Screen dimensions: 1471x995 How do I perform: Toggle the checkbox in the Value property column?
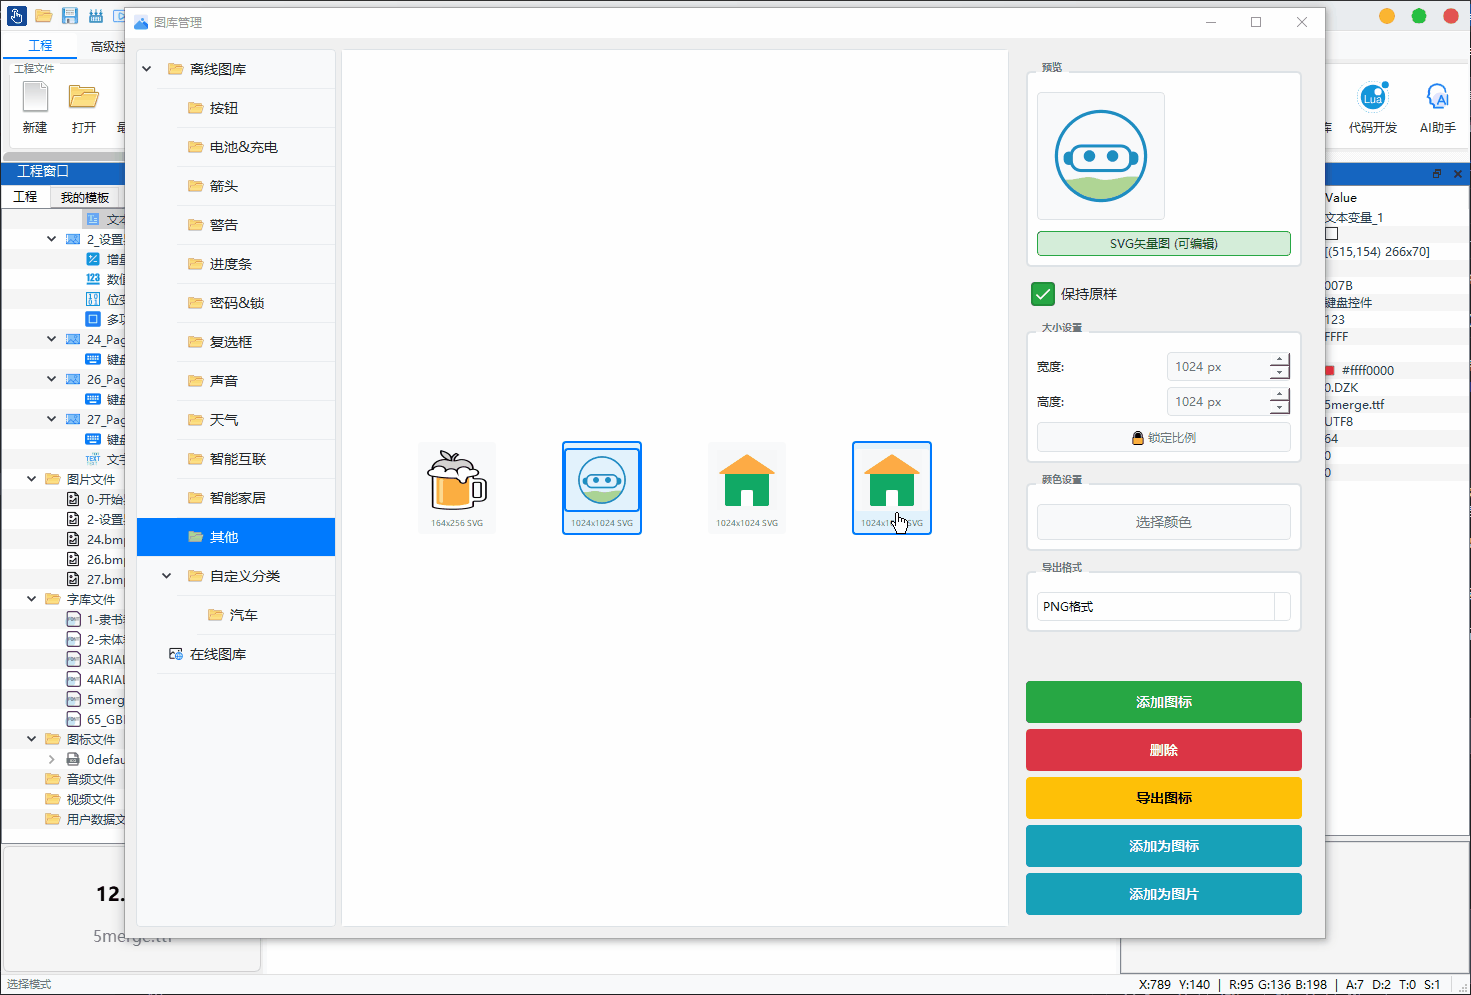(x=1331, y=234)
